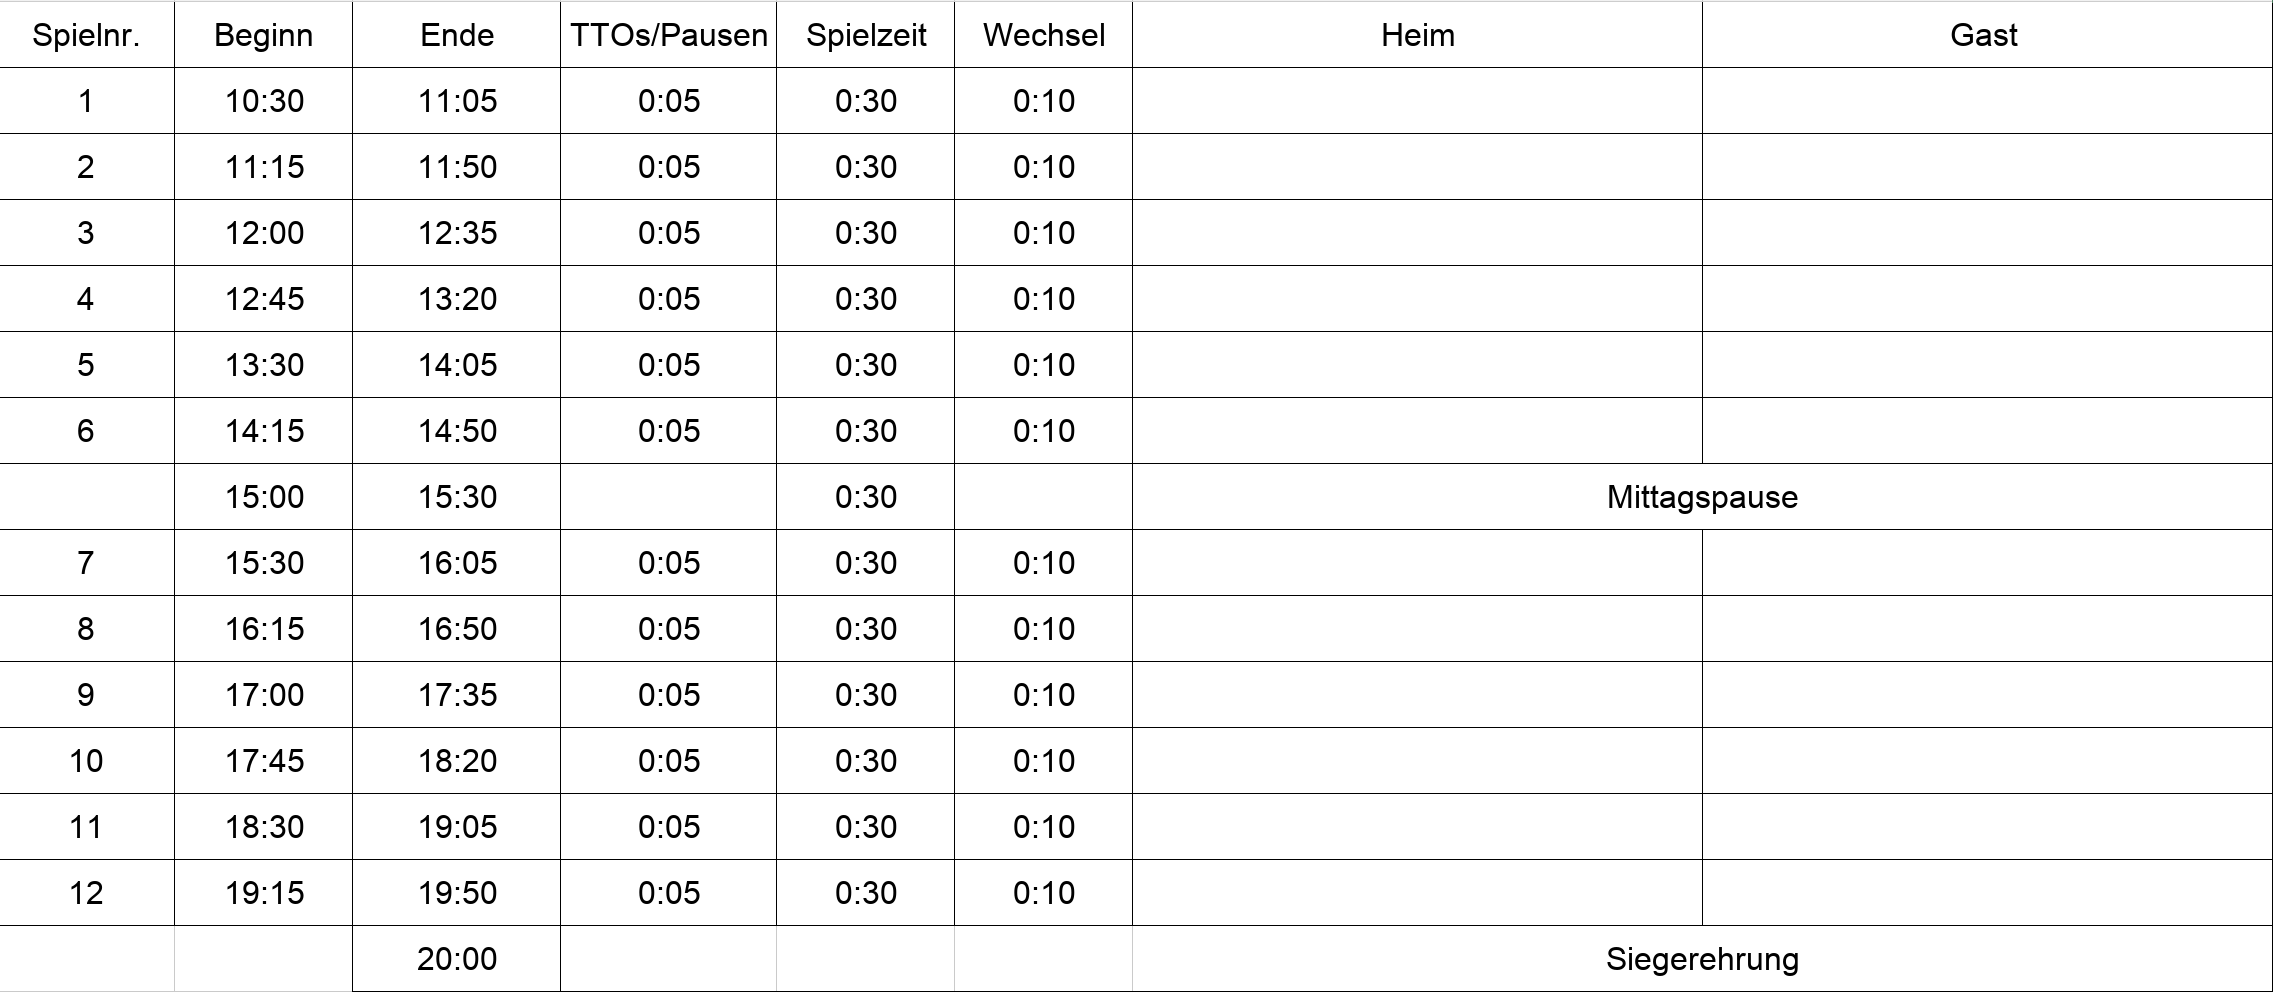
Task: Click the "TTOs/Pausen" header cell
Action: (668, 36)
